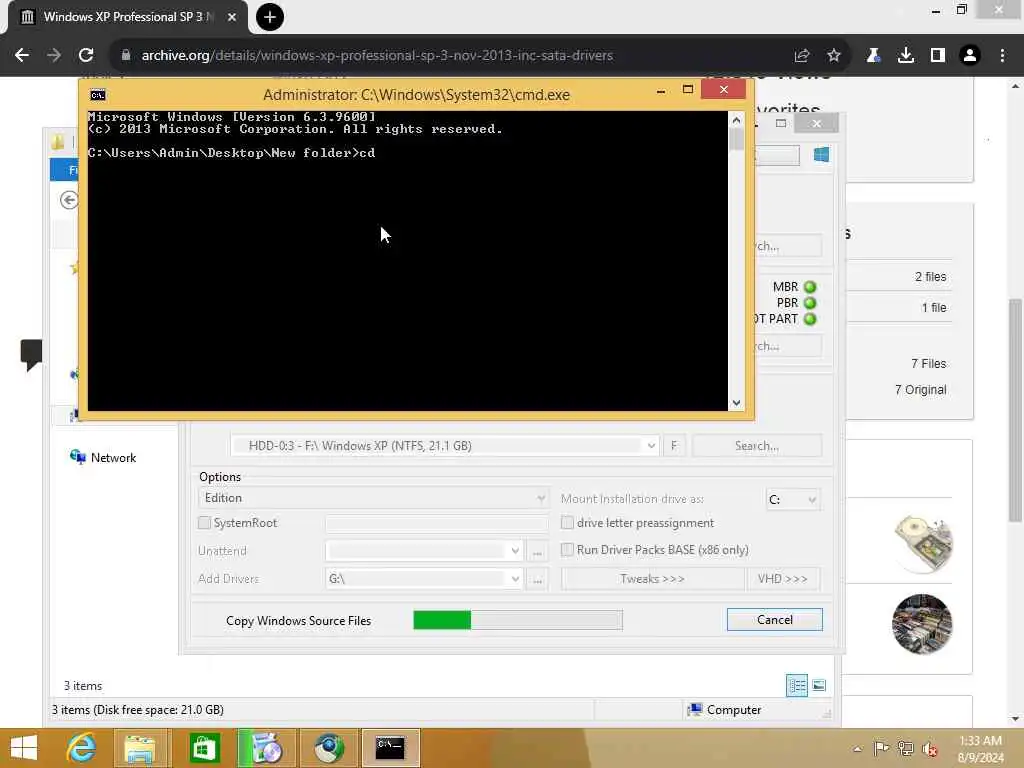Click Computer in Explorer status bar

pyautogui.click(x=724, y=710)
